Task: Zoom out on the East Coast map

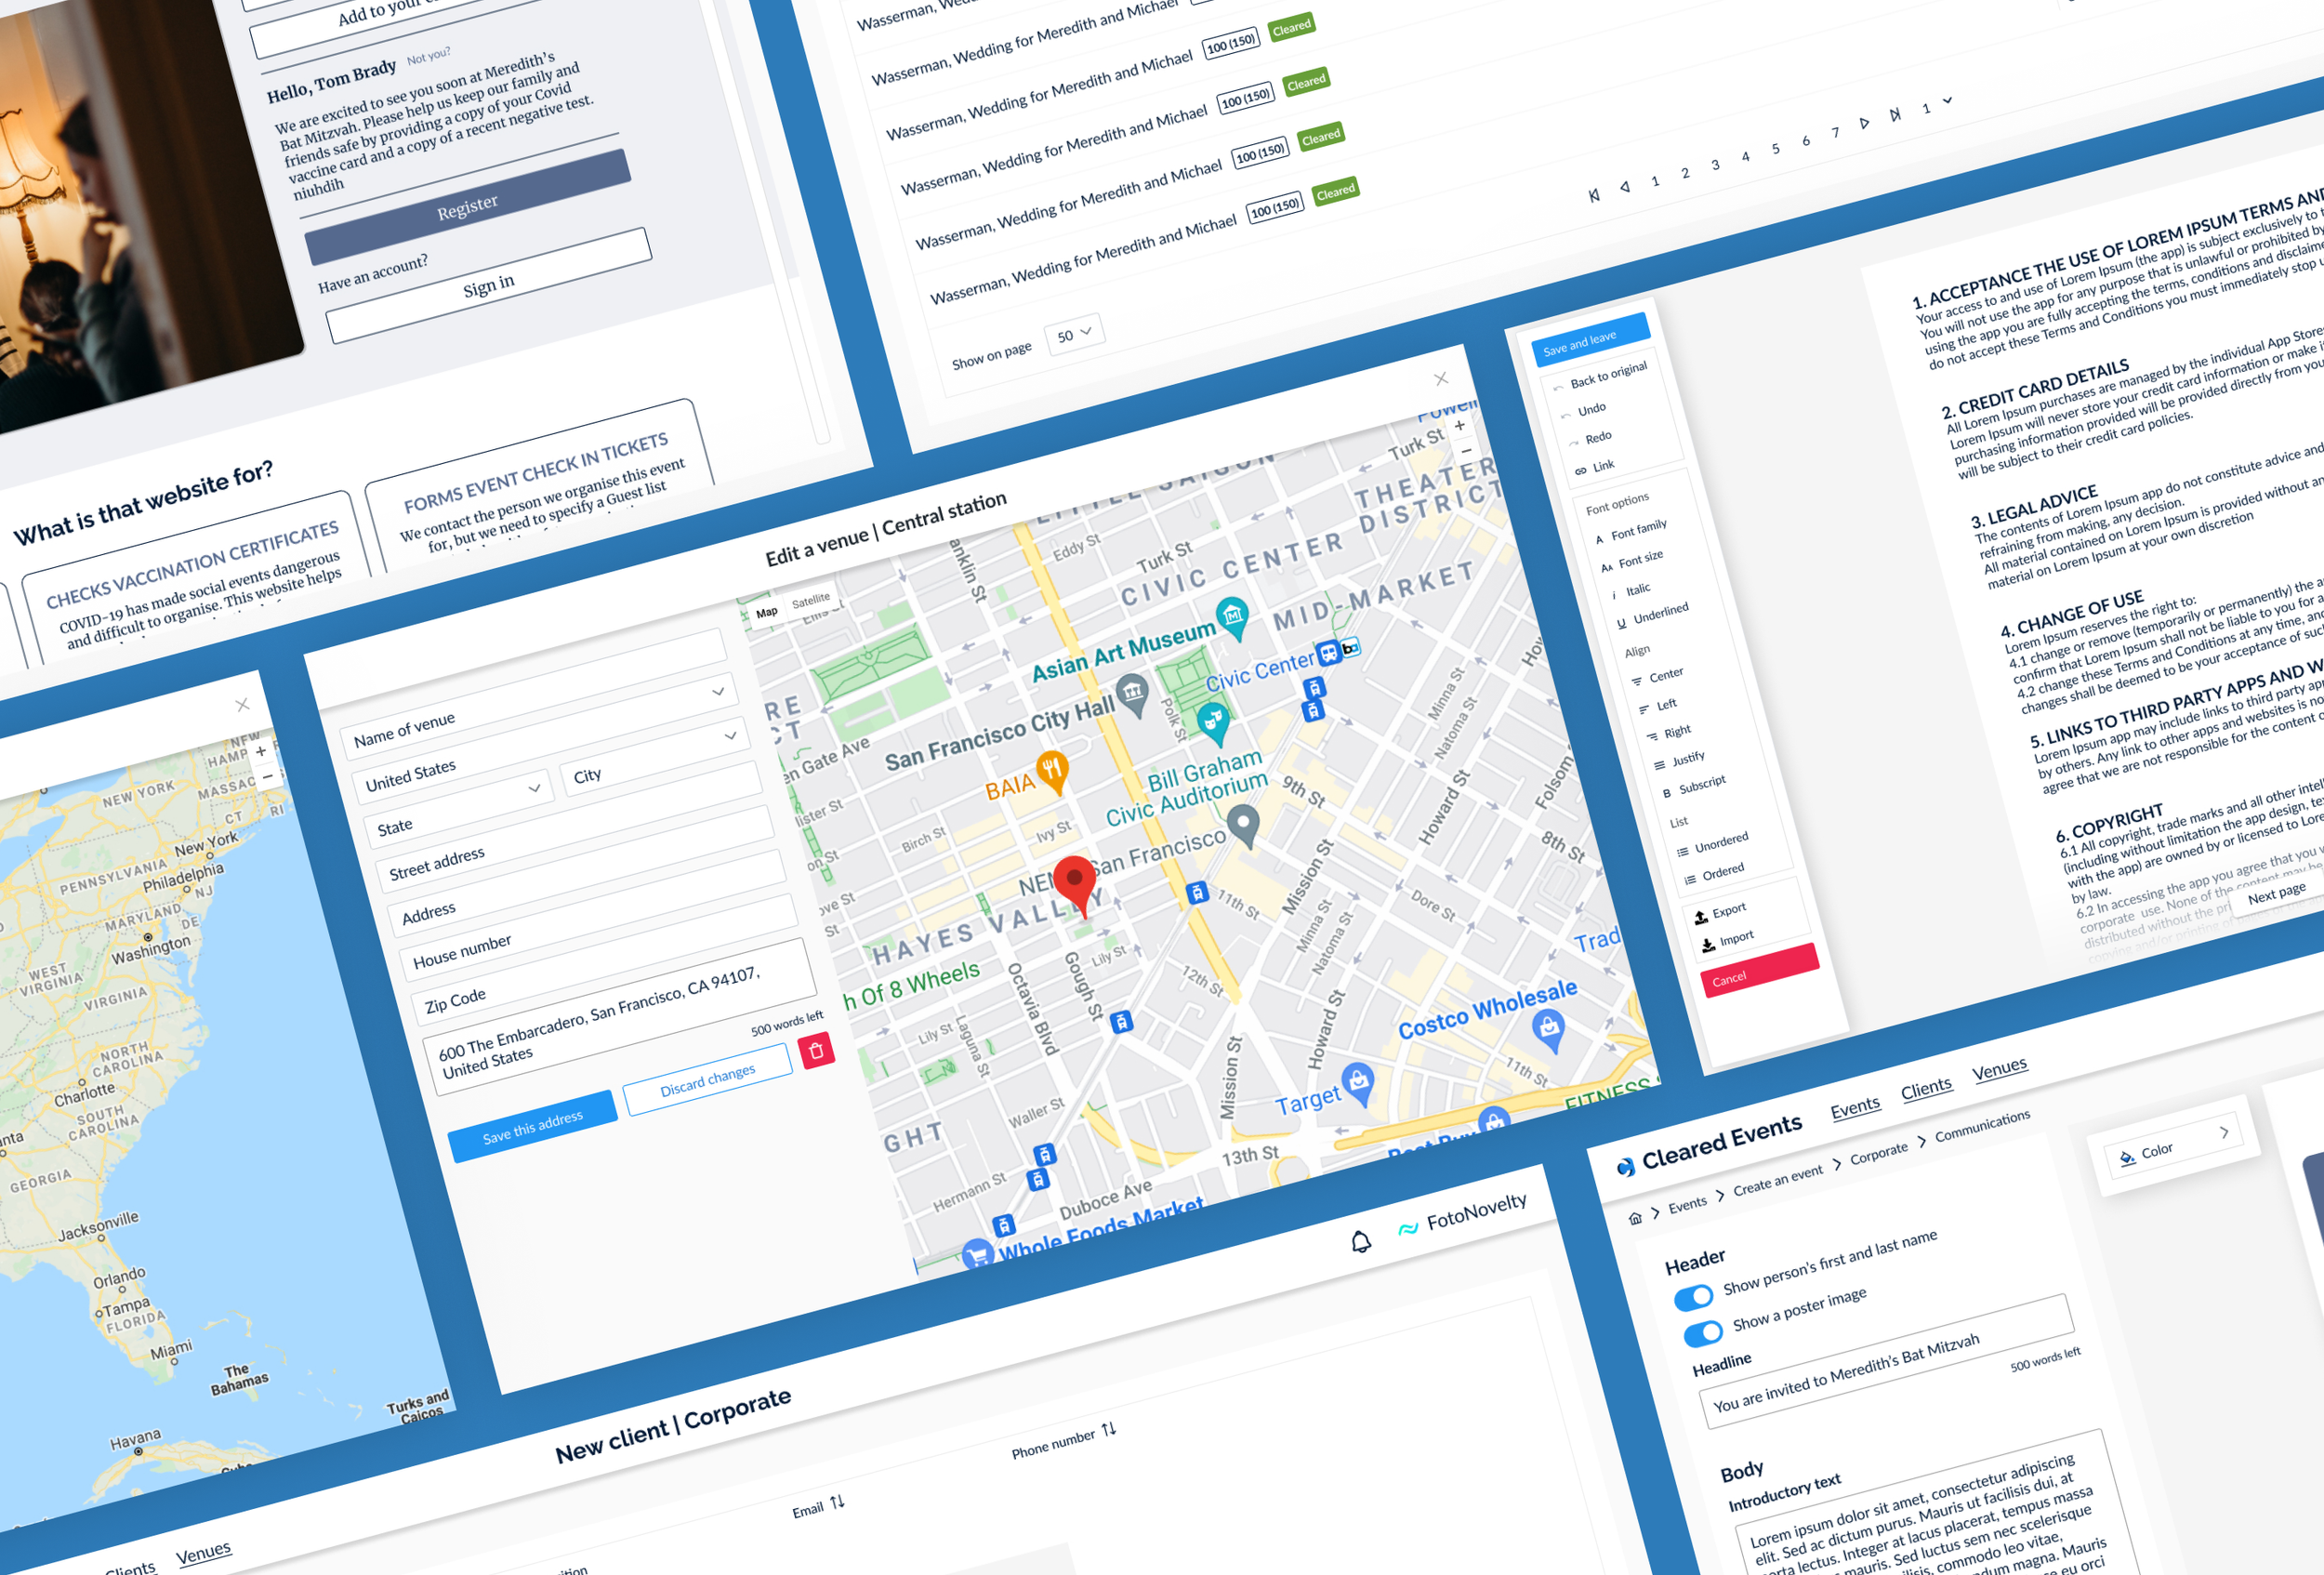Action: pos(267,776)
